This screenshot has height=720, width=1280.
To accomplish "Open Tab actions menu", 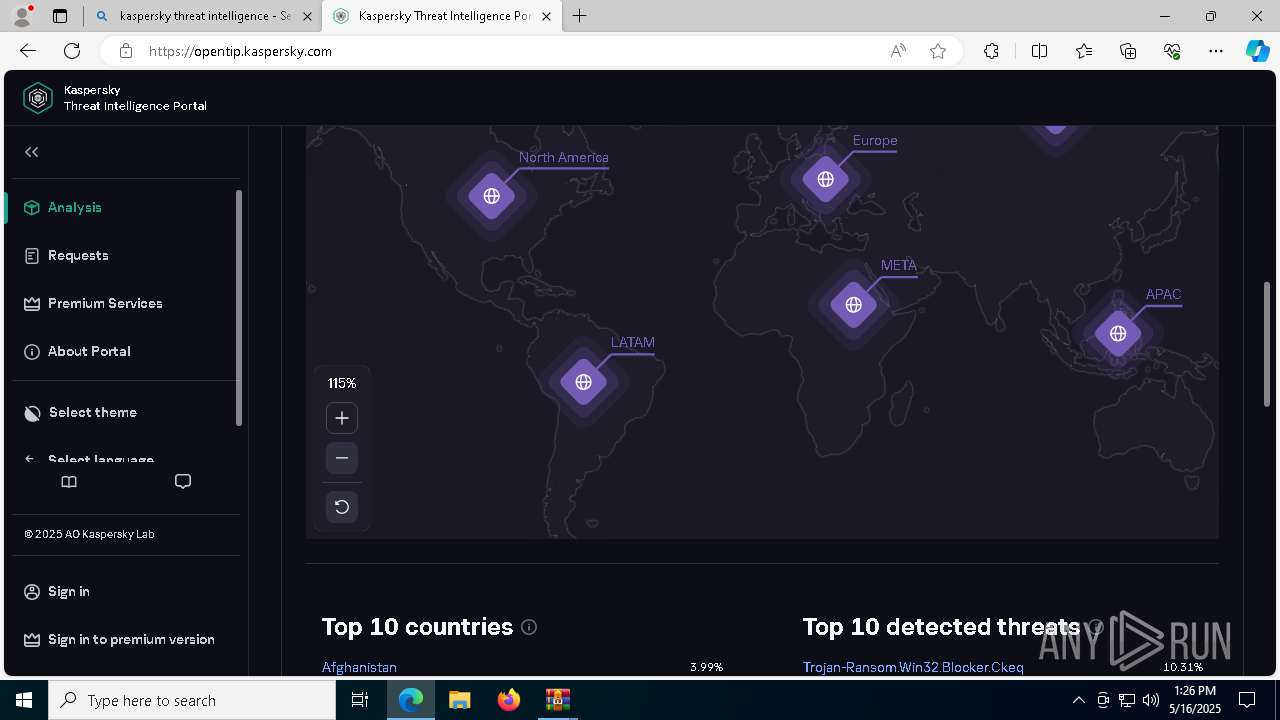I will pos(60,16).
